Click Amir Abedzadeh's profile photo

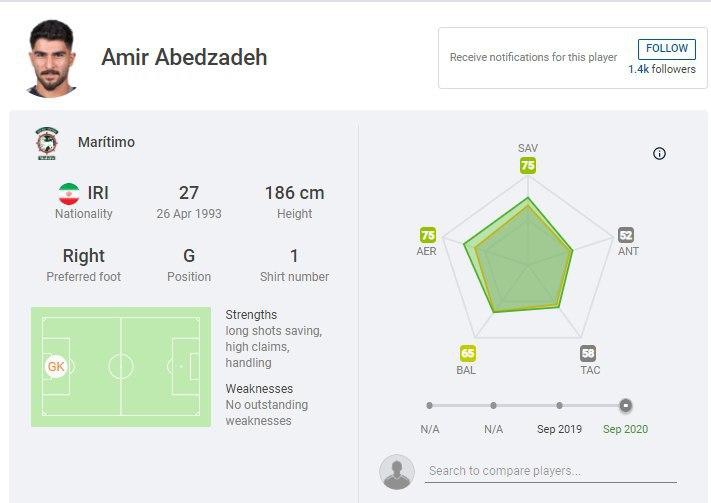tap(50, 57)
